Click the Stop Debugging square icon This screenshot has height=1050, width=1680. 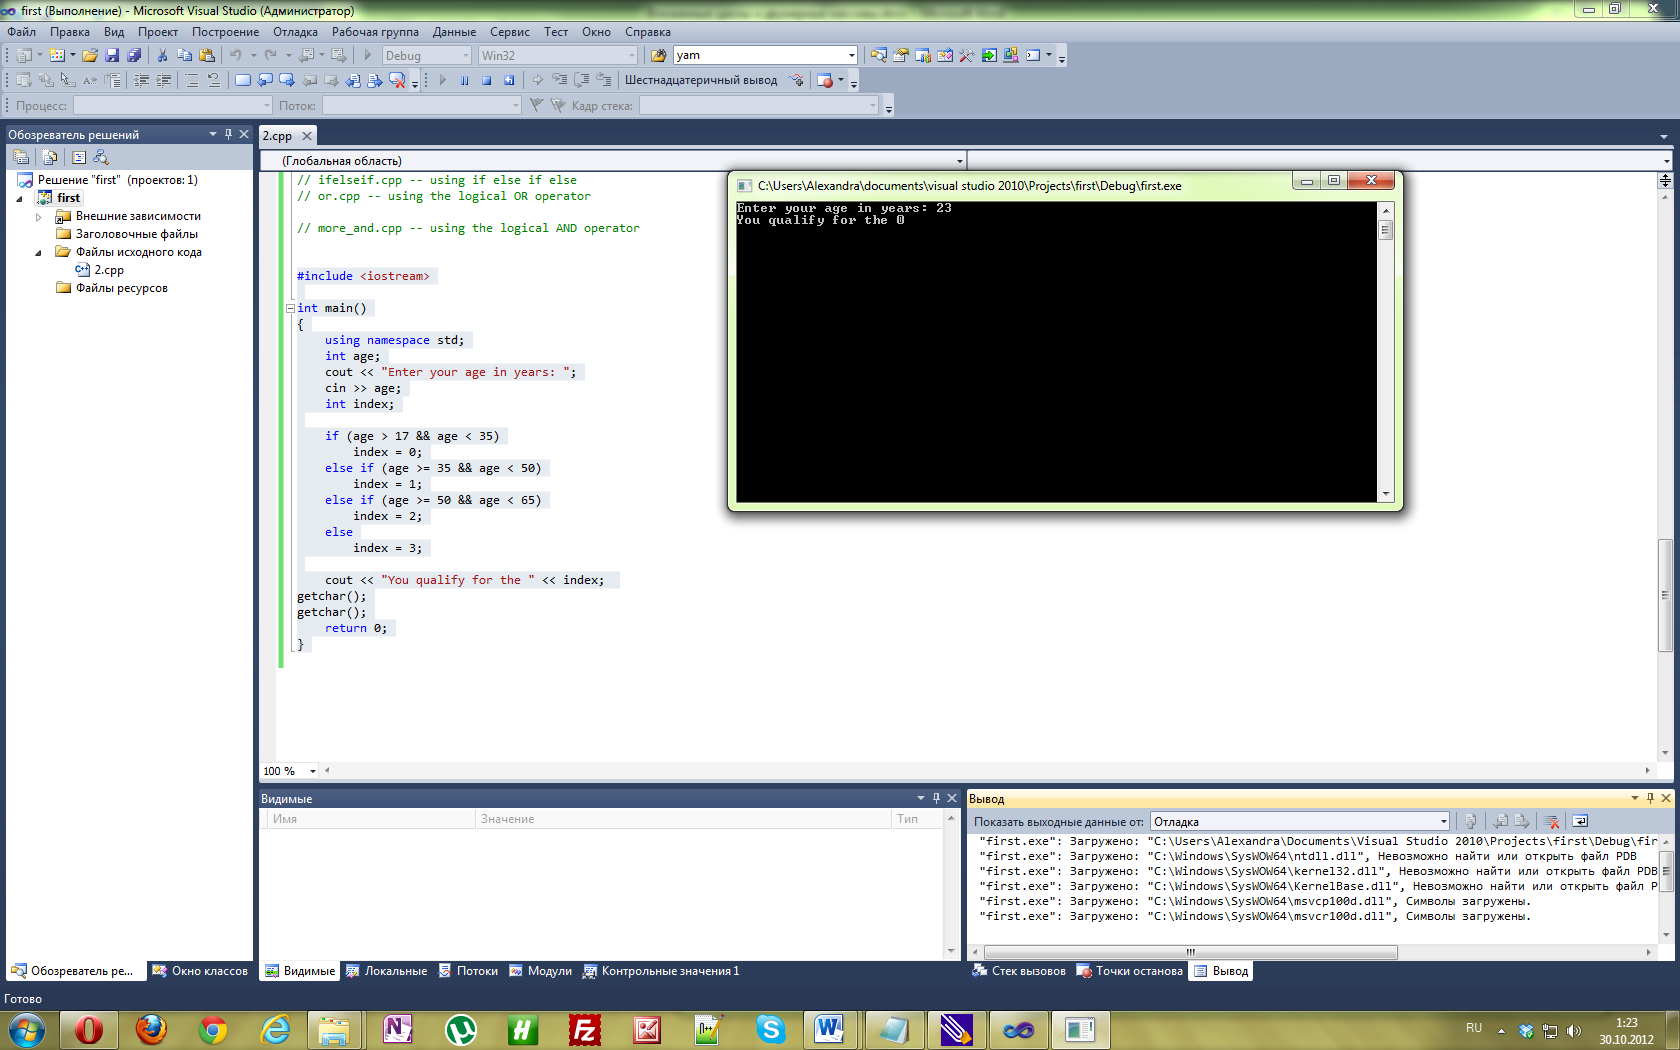coord(487,80)
